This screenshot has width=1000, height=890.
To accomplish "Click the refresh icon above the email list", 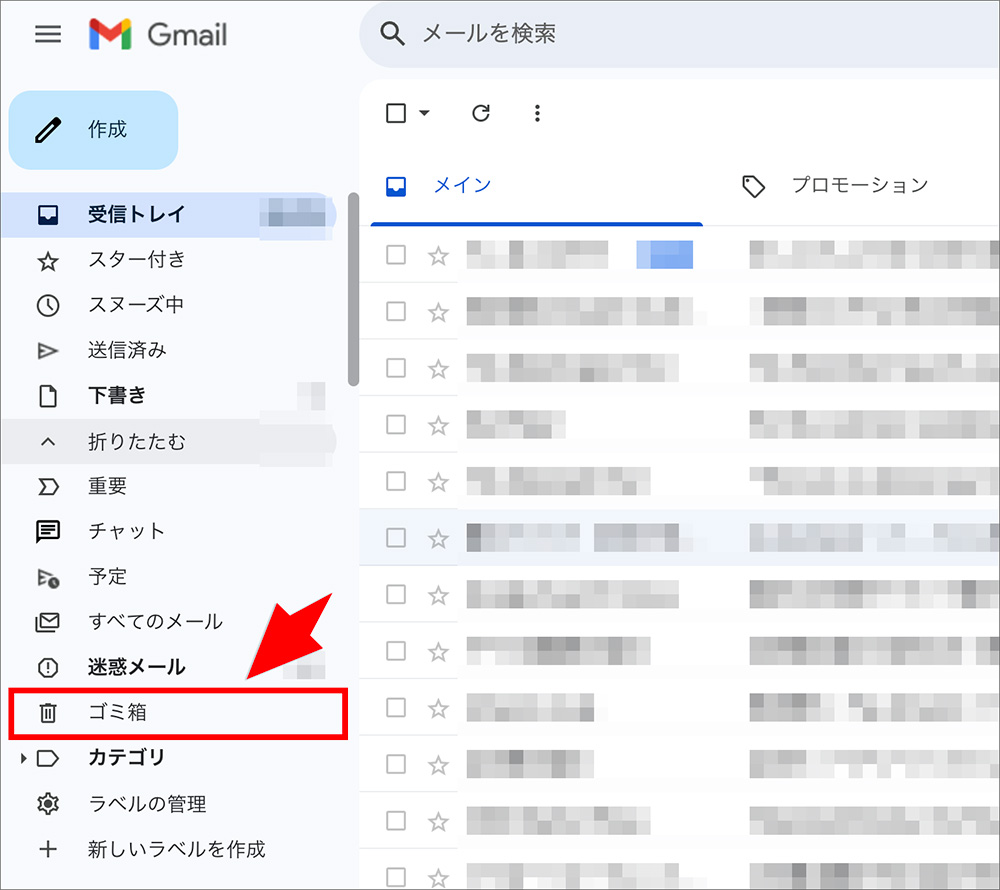I will tap(480, 113).
